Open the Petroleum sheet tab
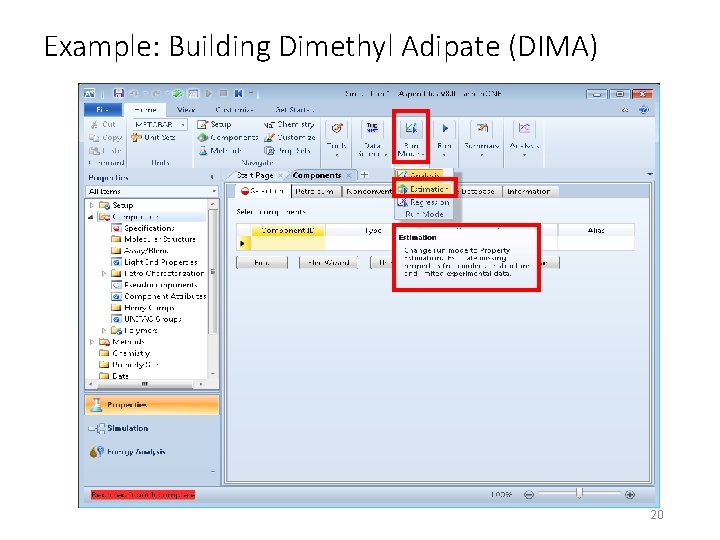The width and height of the screenshot is (720, 540). coord(315,191)
